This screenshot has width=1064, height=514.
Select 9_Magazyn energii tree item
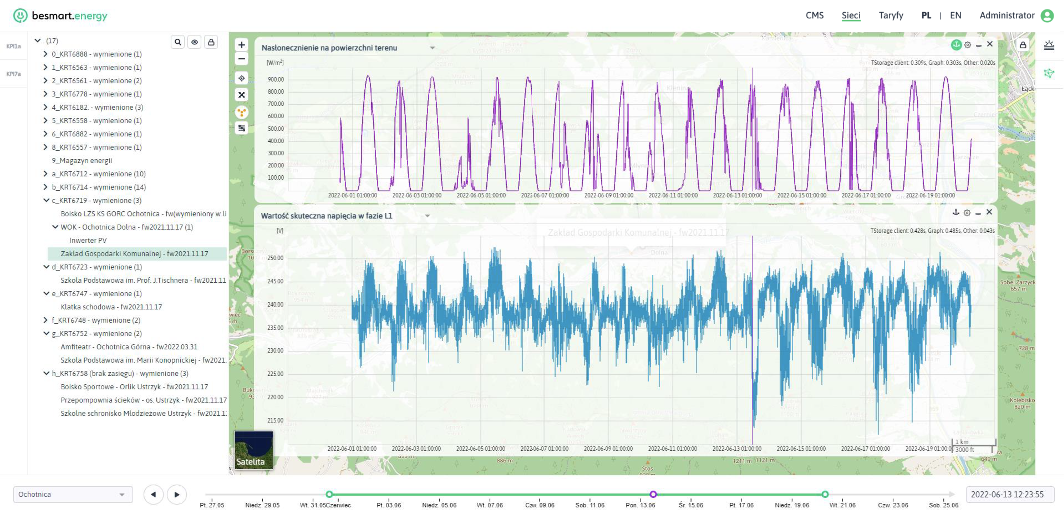(81, 160)
